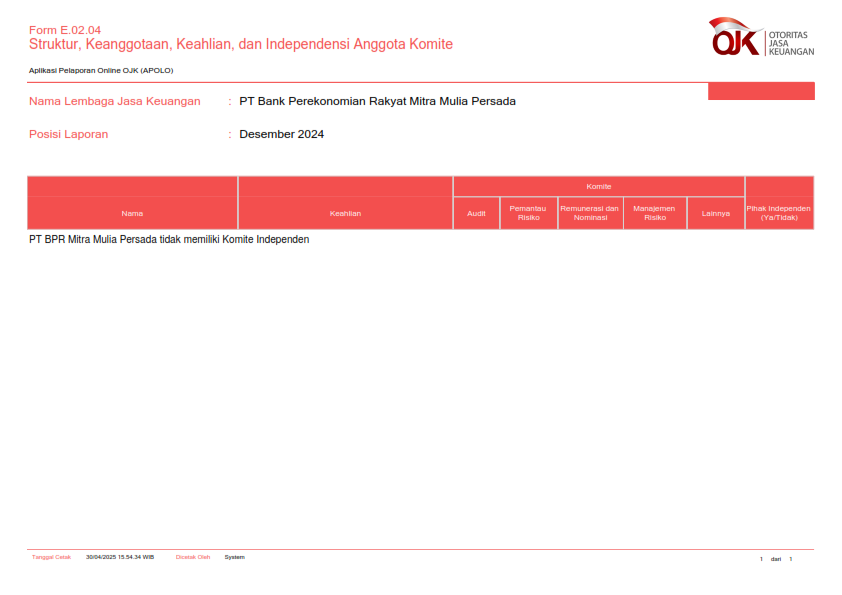842x595 pixels.
Task: Click the "Komite" group header
Action: click(599, 186)
